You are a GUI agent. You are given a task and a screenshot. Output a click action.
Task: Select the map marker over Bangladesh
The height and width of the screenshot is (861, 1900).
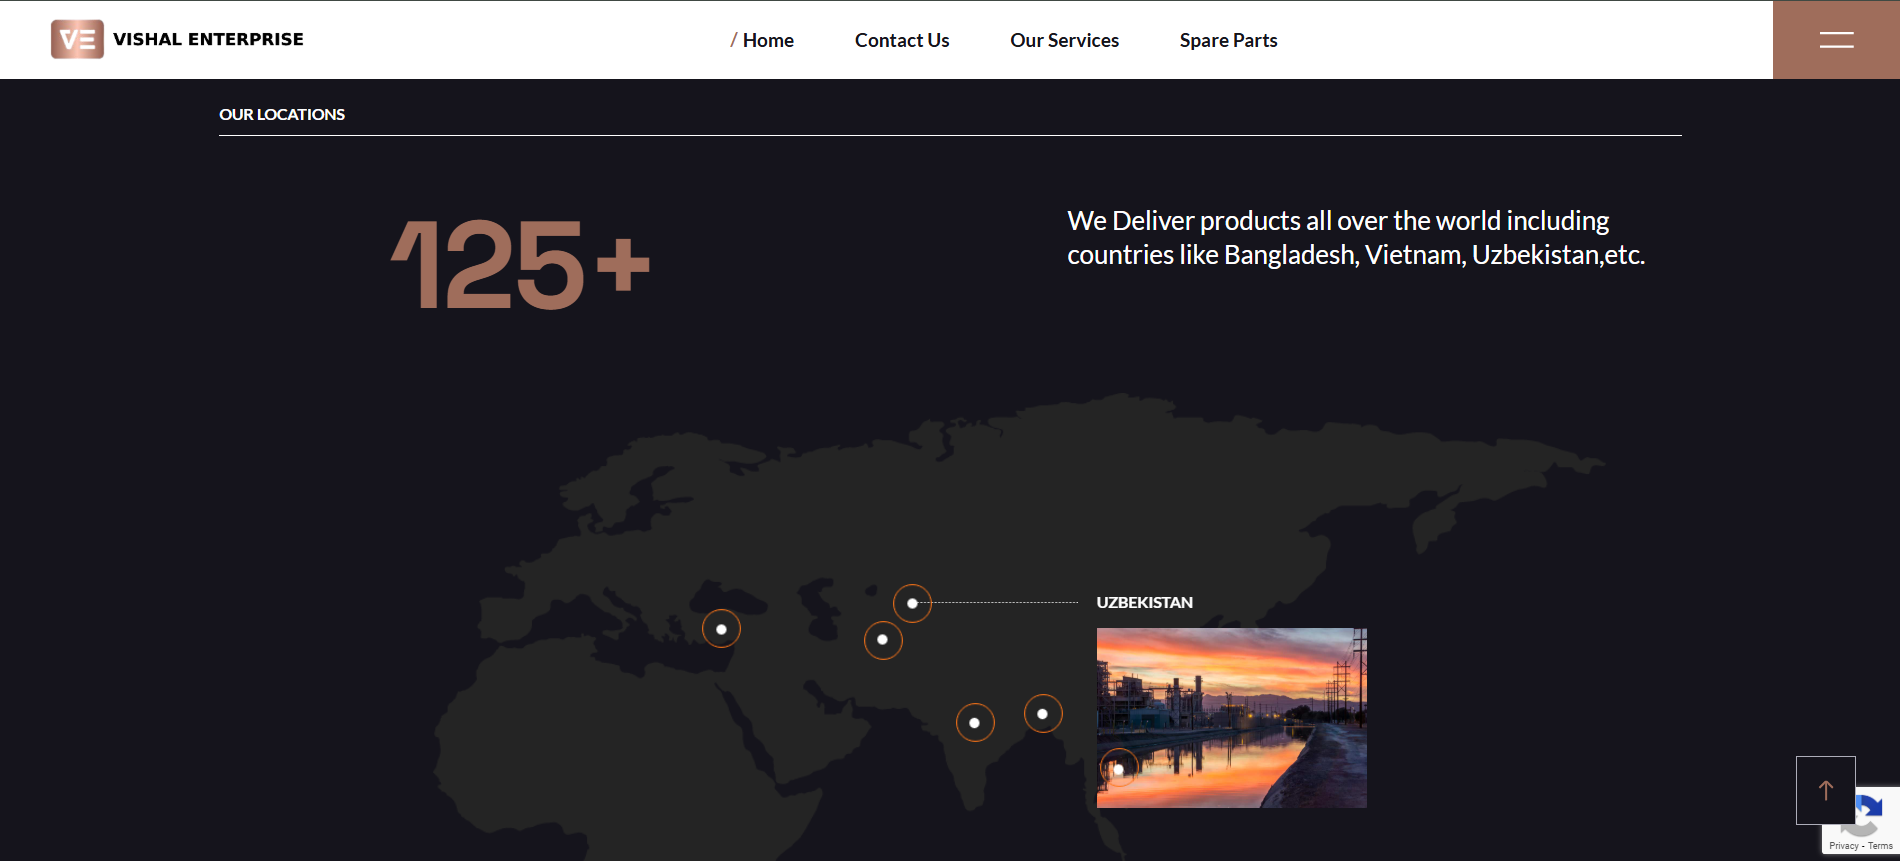point(1043,713)
